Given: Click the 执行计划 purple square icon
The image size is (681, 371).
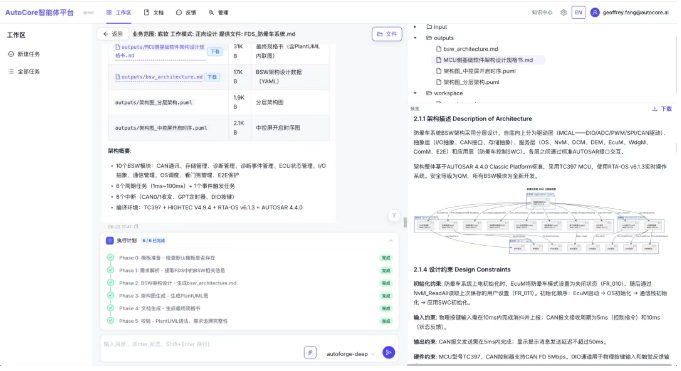Looking at the screenshot, I should (x=110, y=241).
